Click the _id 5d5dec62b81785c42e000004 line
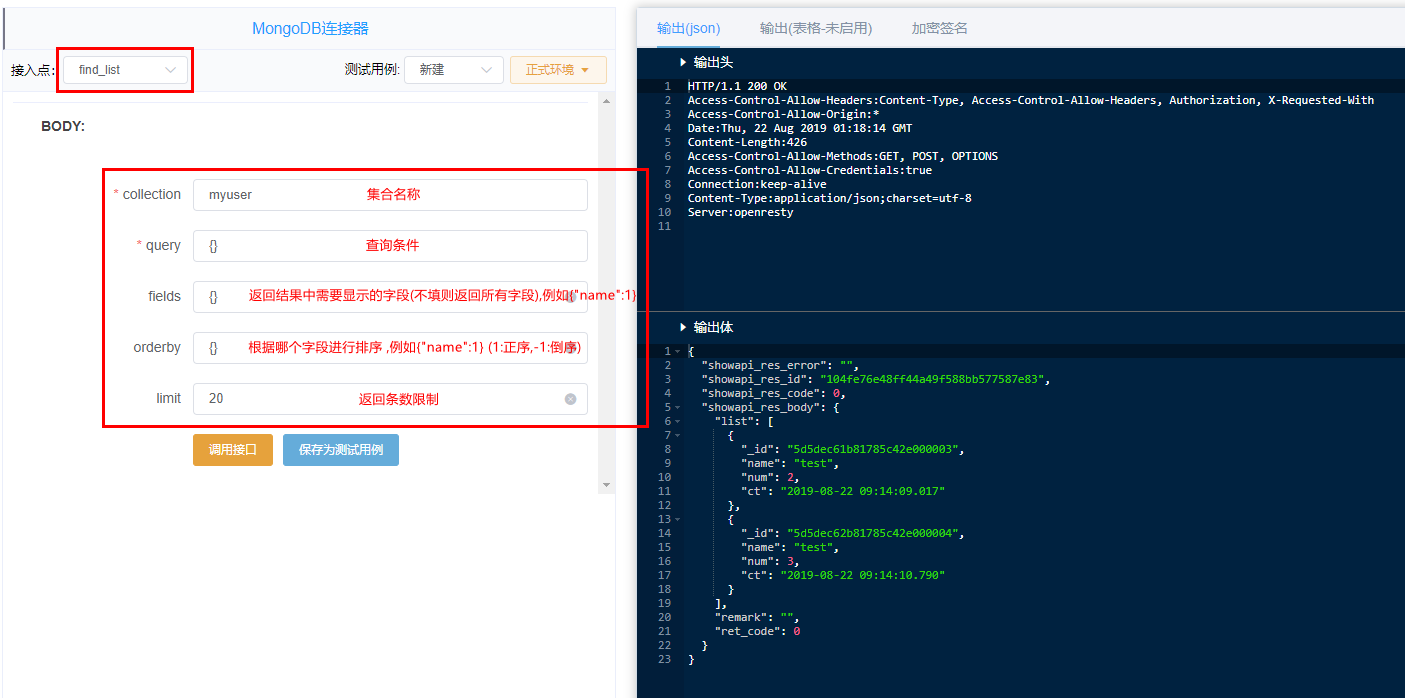The width and height of the screenshot is (1405, 698). [x=853, y=533]
